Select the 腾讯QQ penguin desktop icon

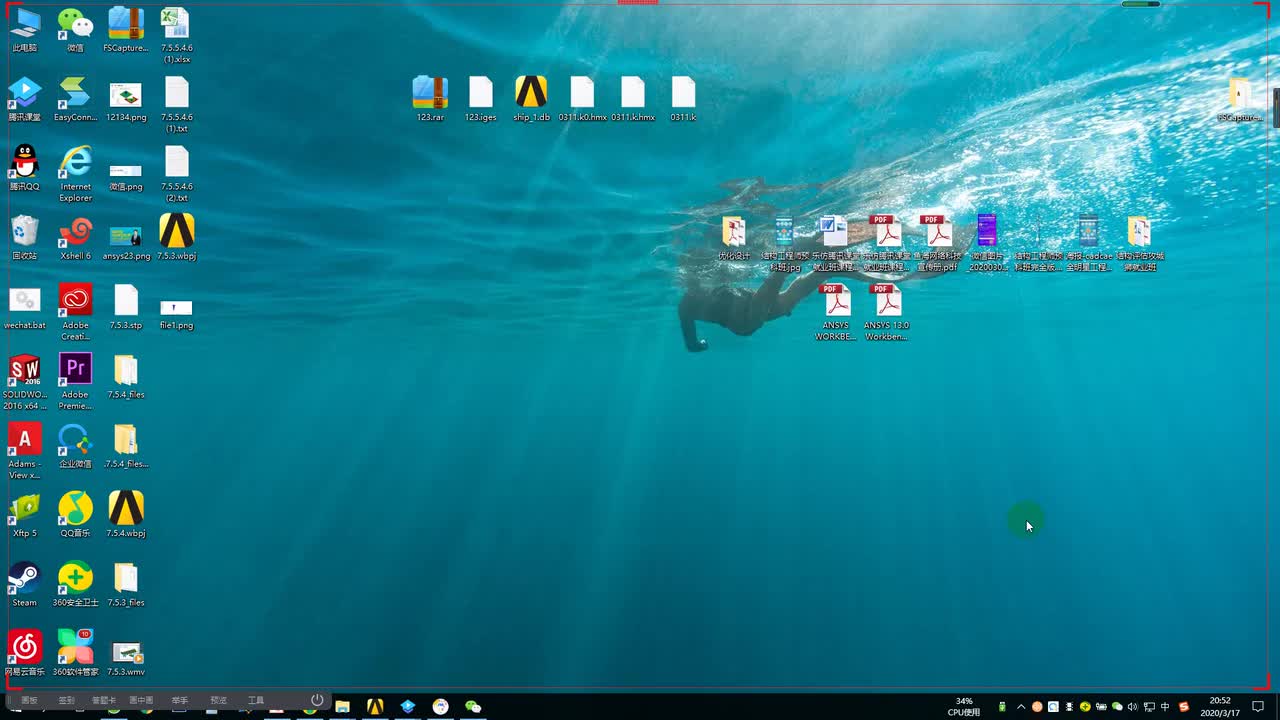click(25, 168)
